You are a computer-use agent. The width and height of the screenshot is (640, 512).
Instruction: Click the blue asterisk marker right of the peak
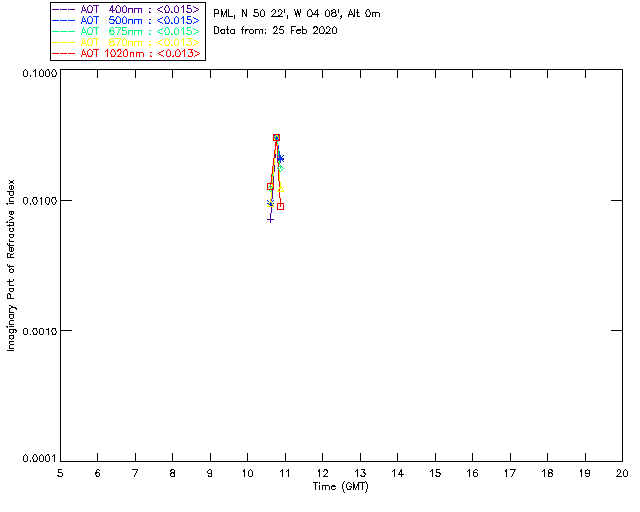point(280,158)
